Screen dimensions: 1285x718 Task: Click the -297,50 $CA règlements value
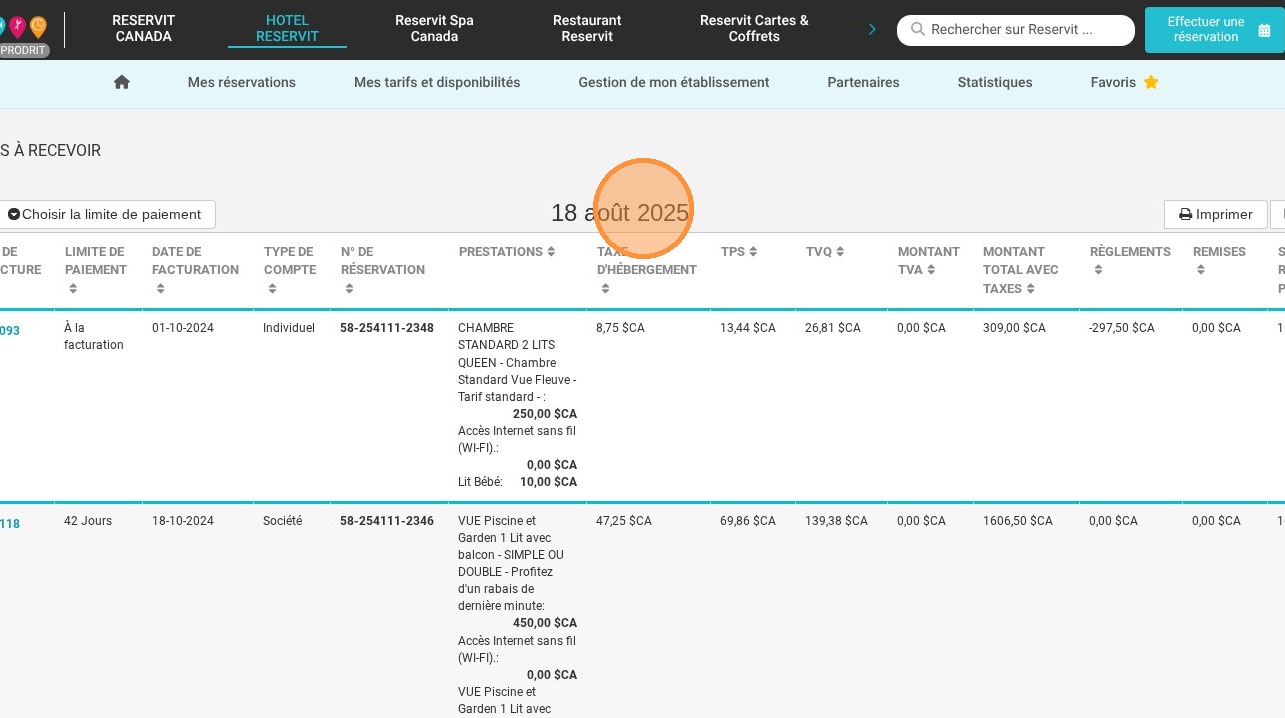(x=1121, y=328)
